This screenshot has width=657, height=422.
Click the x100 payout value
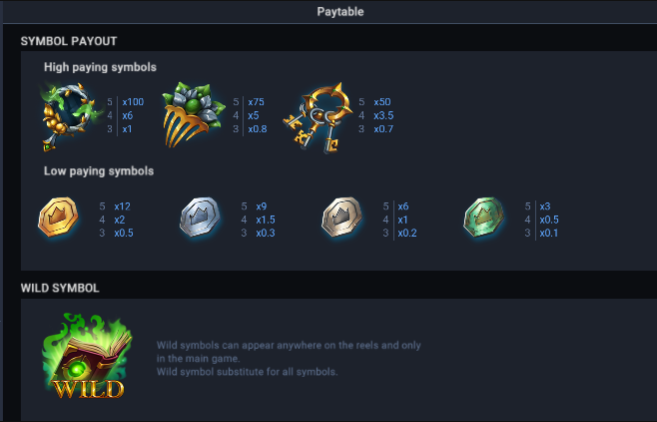(x=133, y=102)
